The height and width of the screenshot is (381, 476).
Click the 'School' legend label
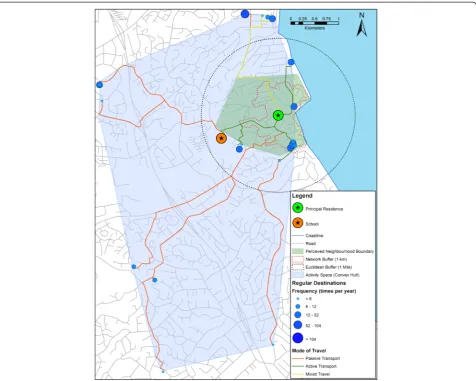click(312, 224)
